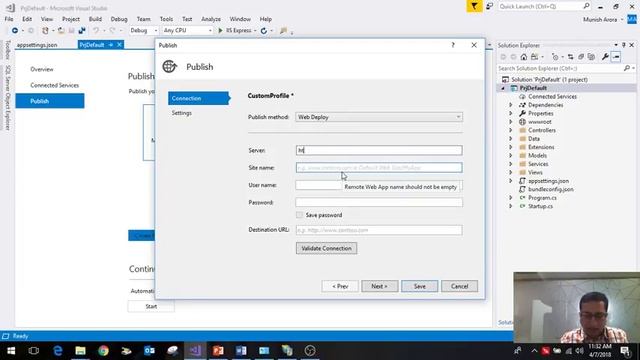
Task: Click the Preview Selected Items icon
Action: (x=616, y=57)
